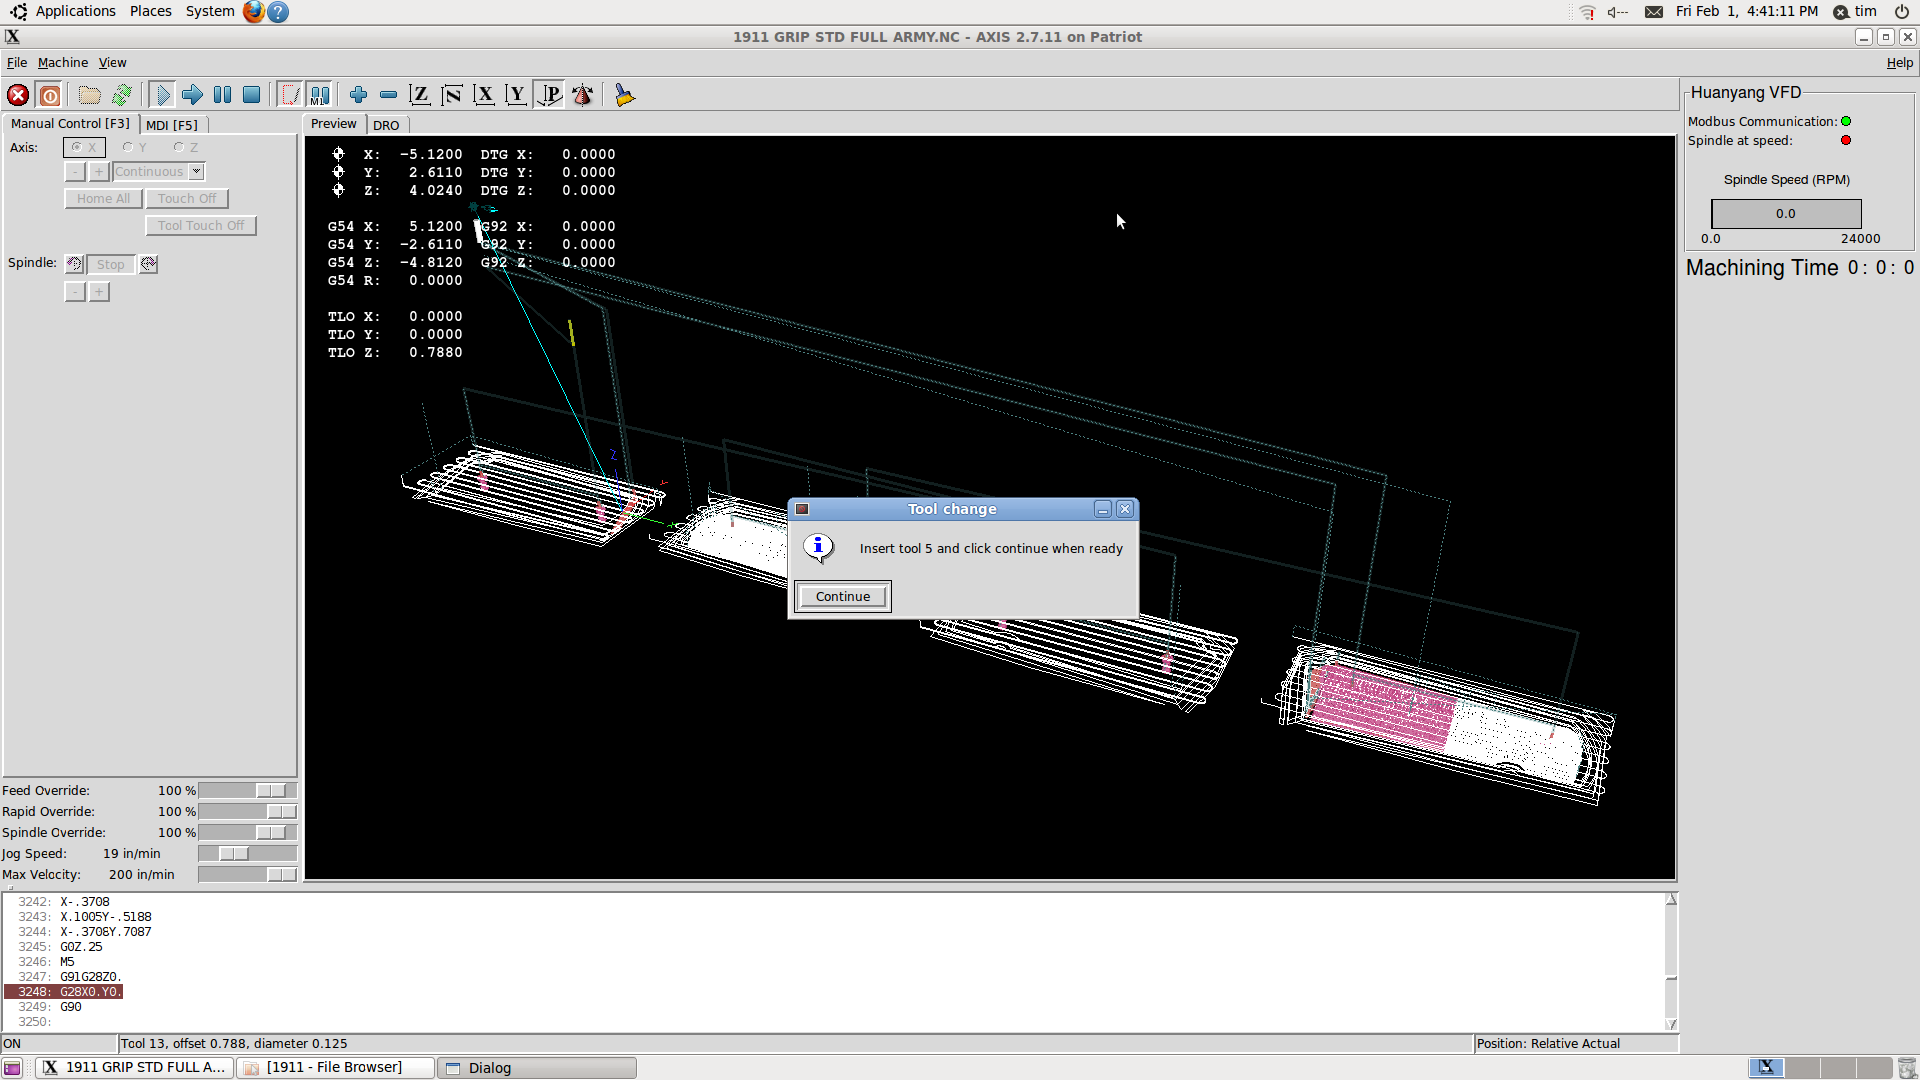The image size is (1920, 1080).
Task: Toggle optional pause M1 button
Action: coord(319,95)
